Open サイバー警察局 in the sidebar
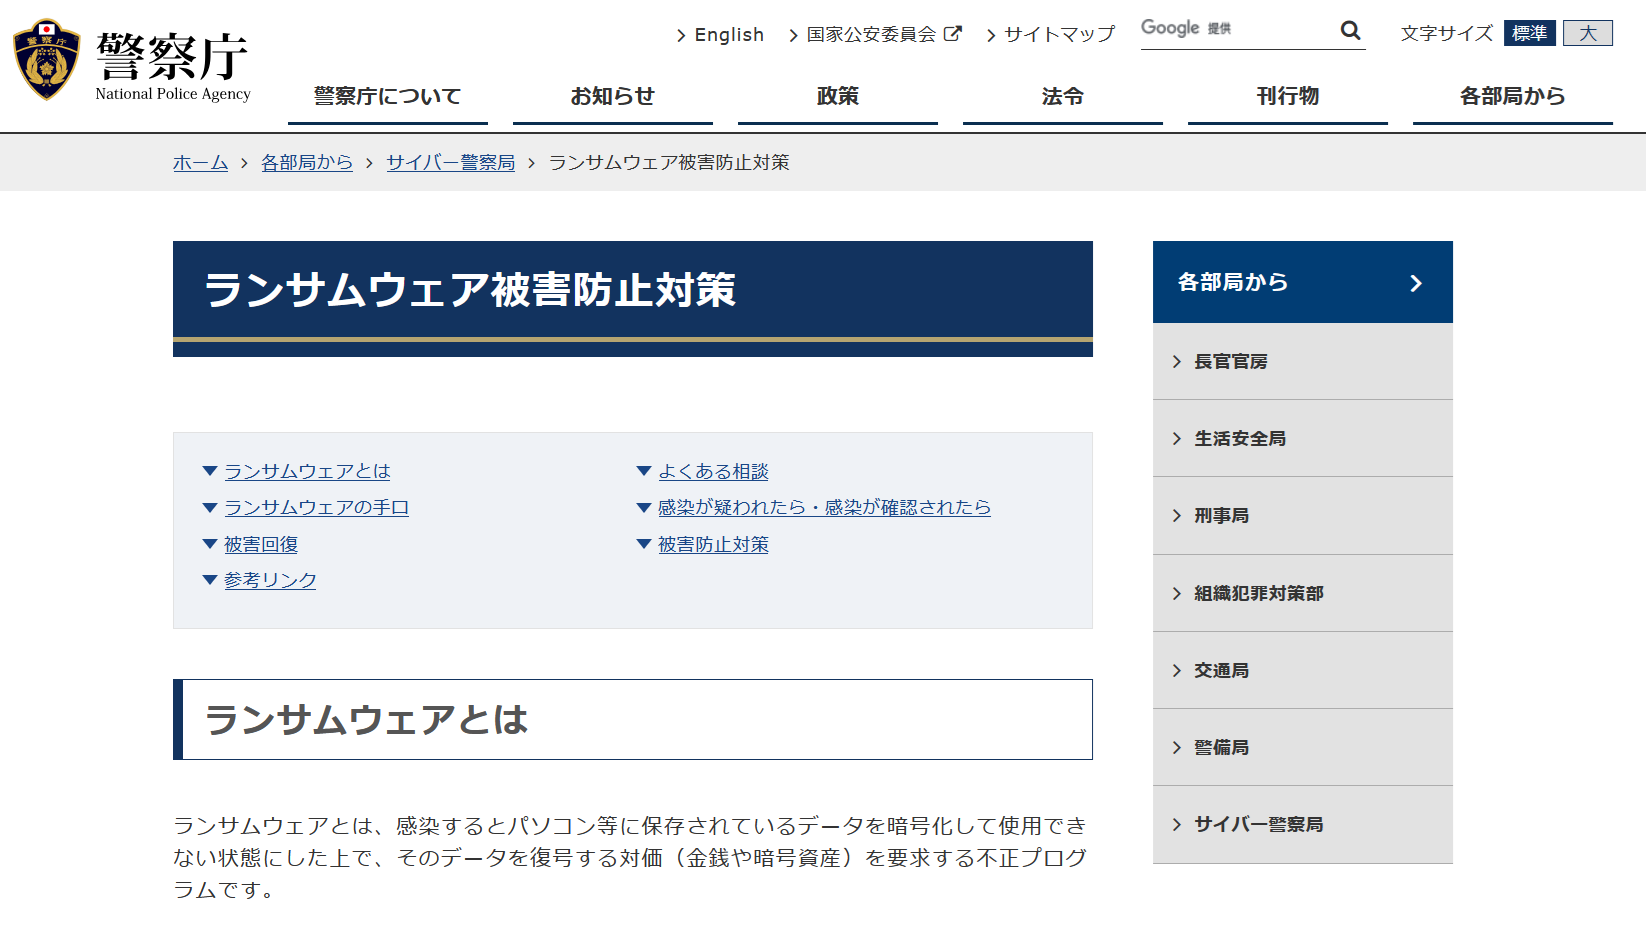This screenshot has height=931, width=1646. pyautogui.click(x=1303, y=825)
